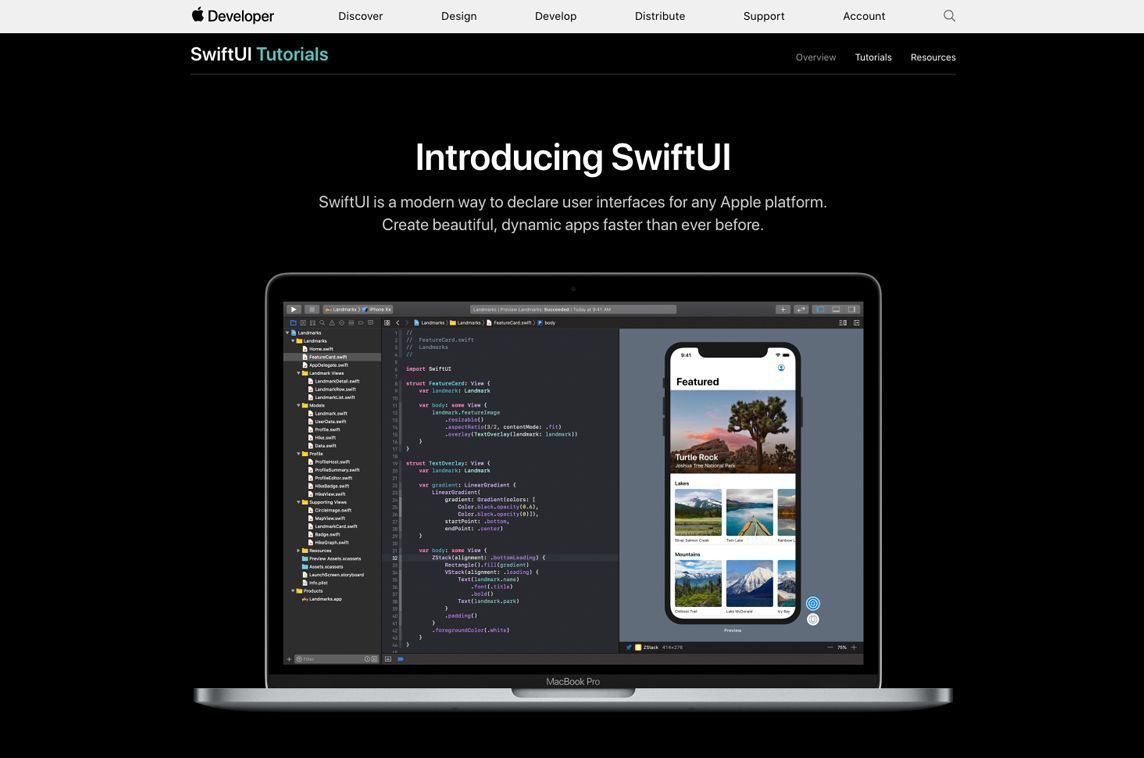Go to the Overview section link

(816, 57)
